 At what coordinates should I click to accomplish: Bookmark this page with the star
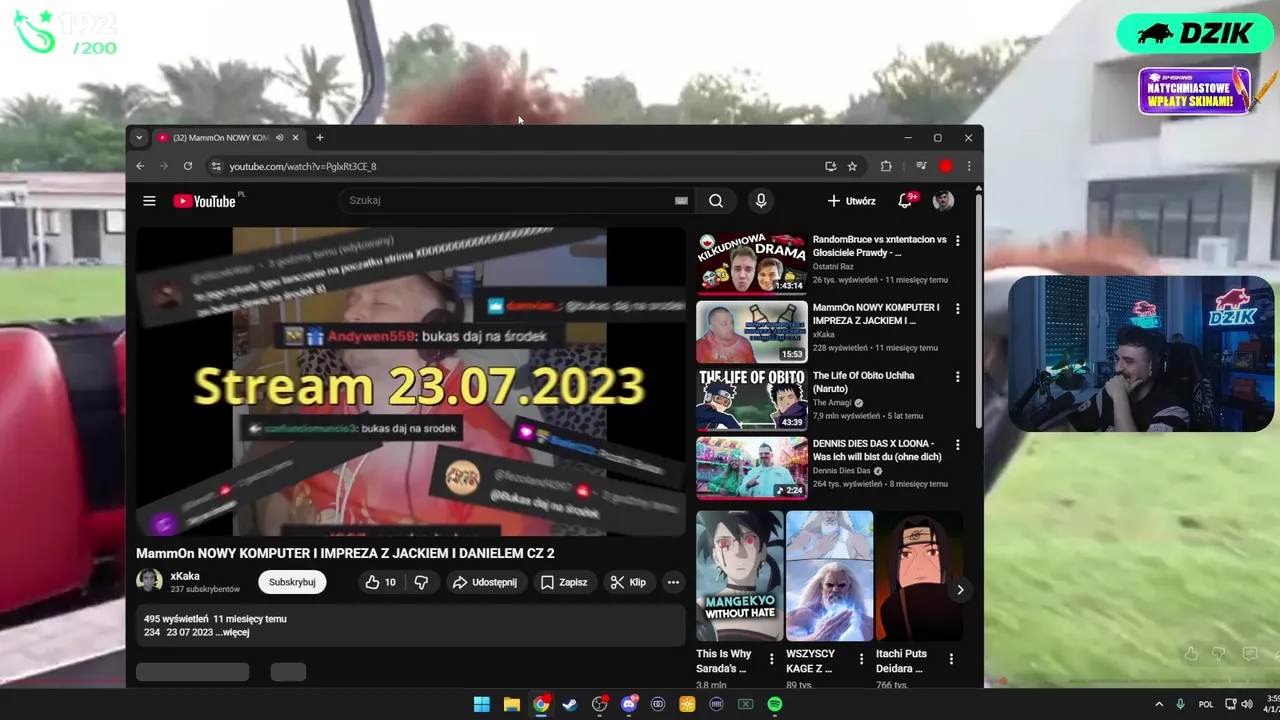tap(852, 166)
